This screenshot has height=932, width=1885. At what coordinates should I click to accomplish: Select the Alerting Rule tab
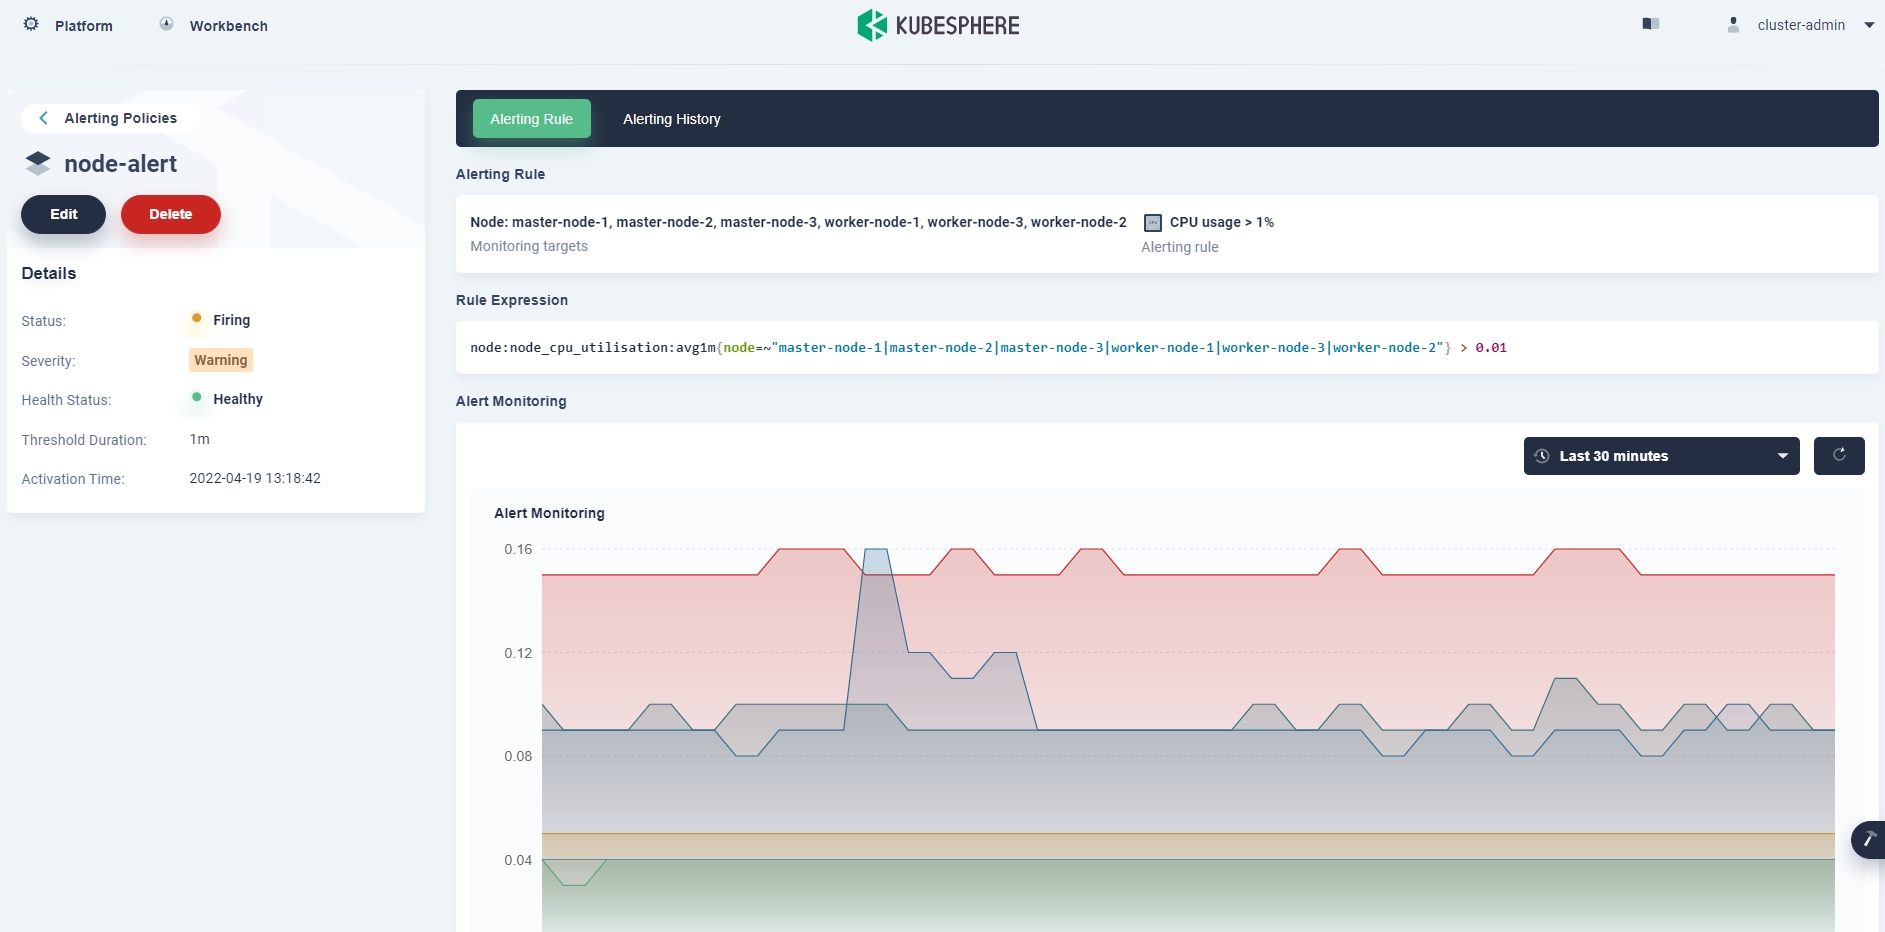[531, 119]
